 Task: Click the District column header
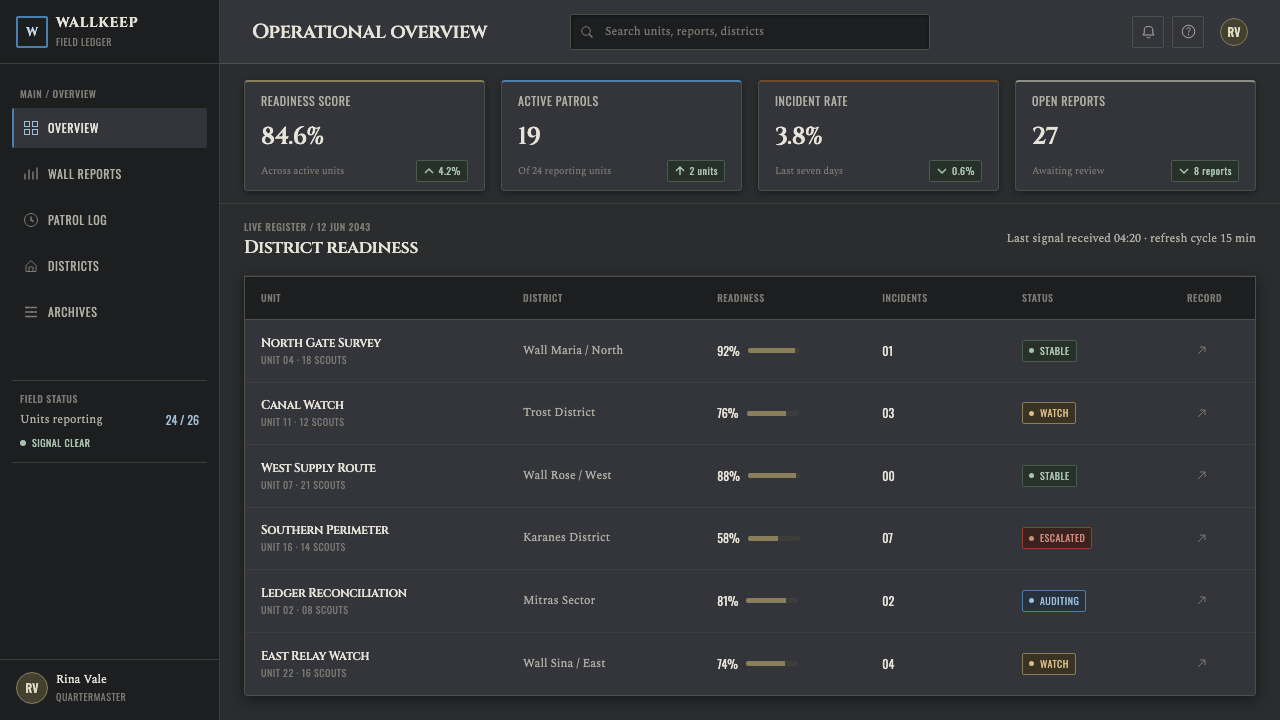pyautogui.click(x=542, y=298)
